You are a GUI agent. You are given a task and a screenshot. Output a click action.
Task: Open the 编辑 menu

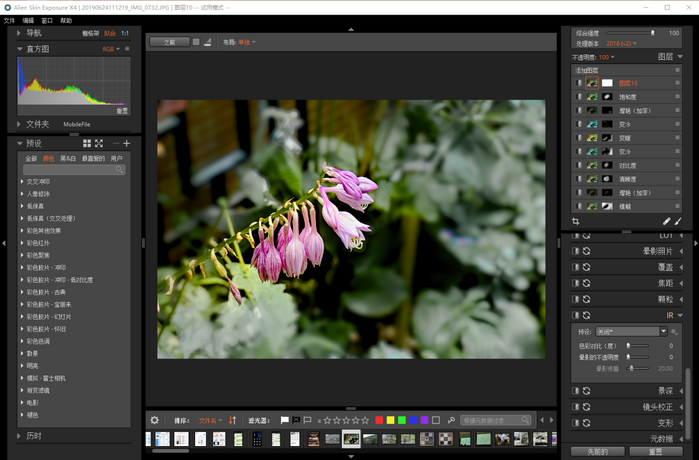[28, 20]
